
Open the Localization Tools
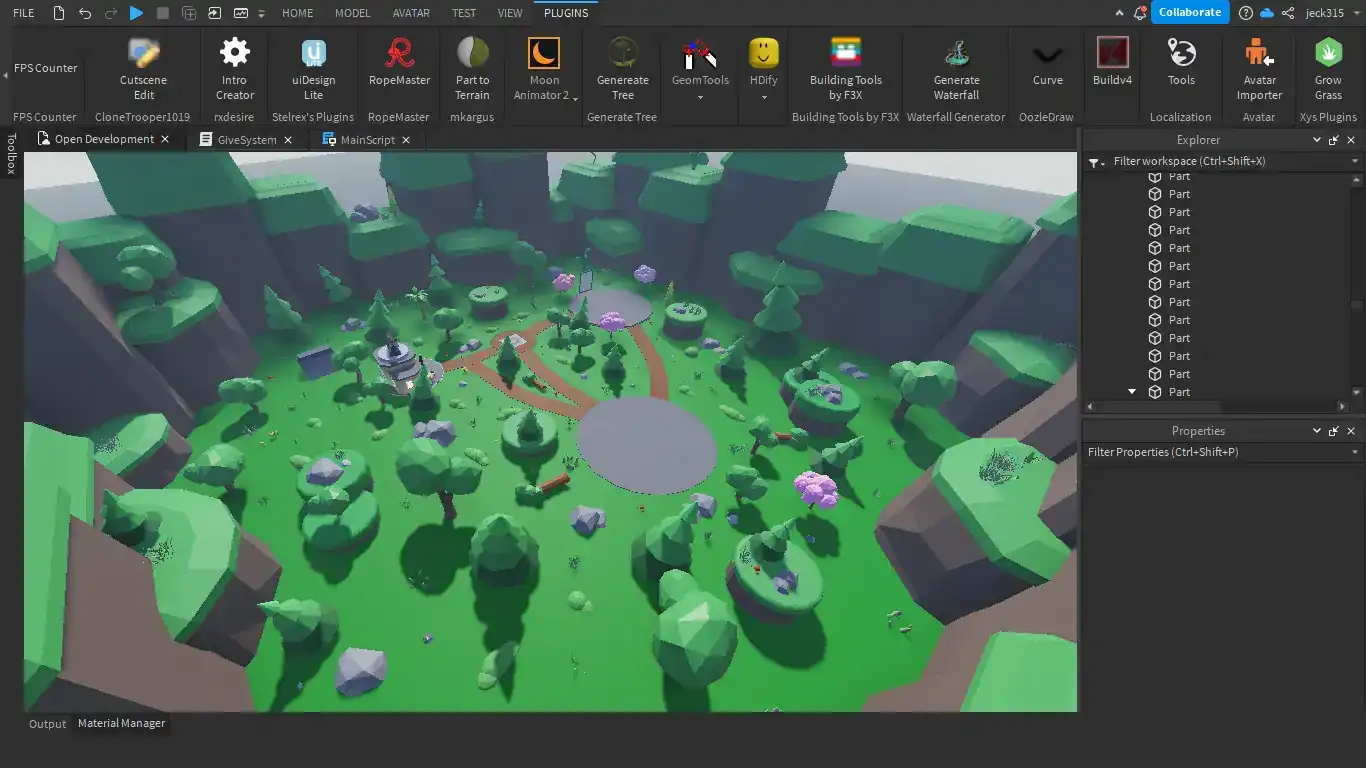click(1181, 62)
